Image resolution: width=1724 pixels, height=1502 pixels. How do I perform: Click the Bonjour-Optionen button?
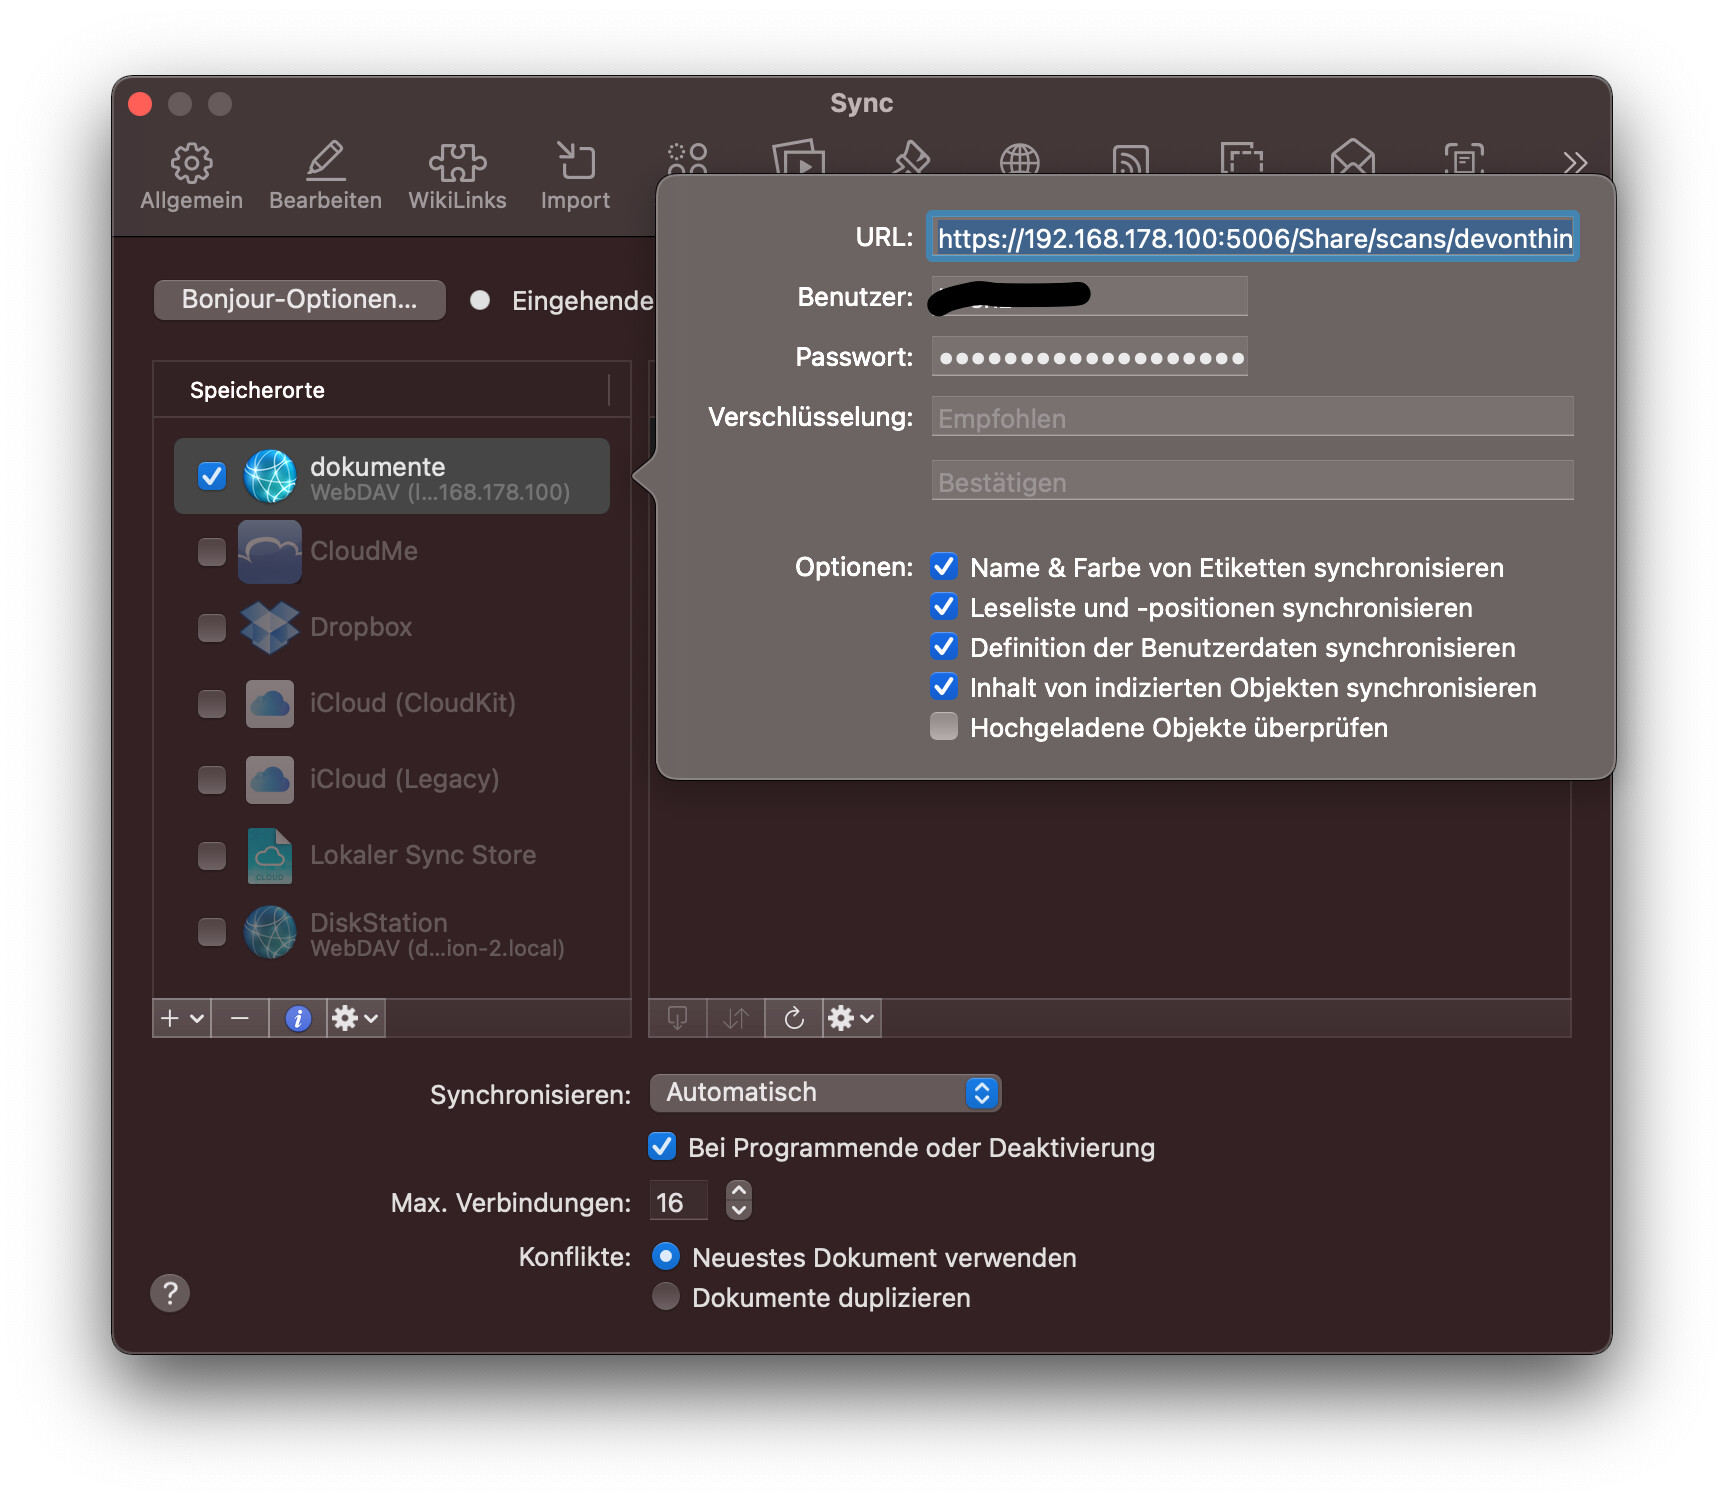(299, 299)
